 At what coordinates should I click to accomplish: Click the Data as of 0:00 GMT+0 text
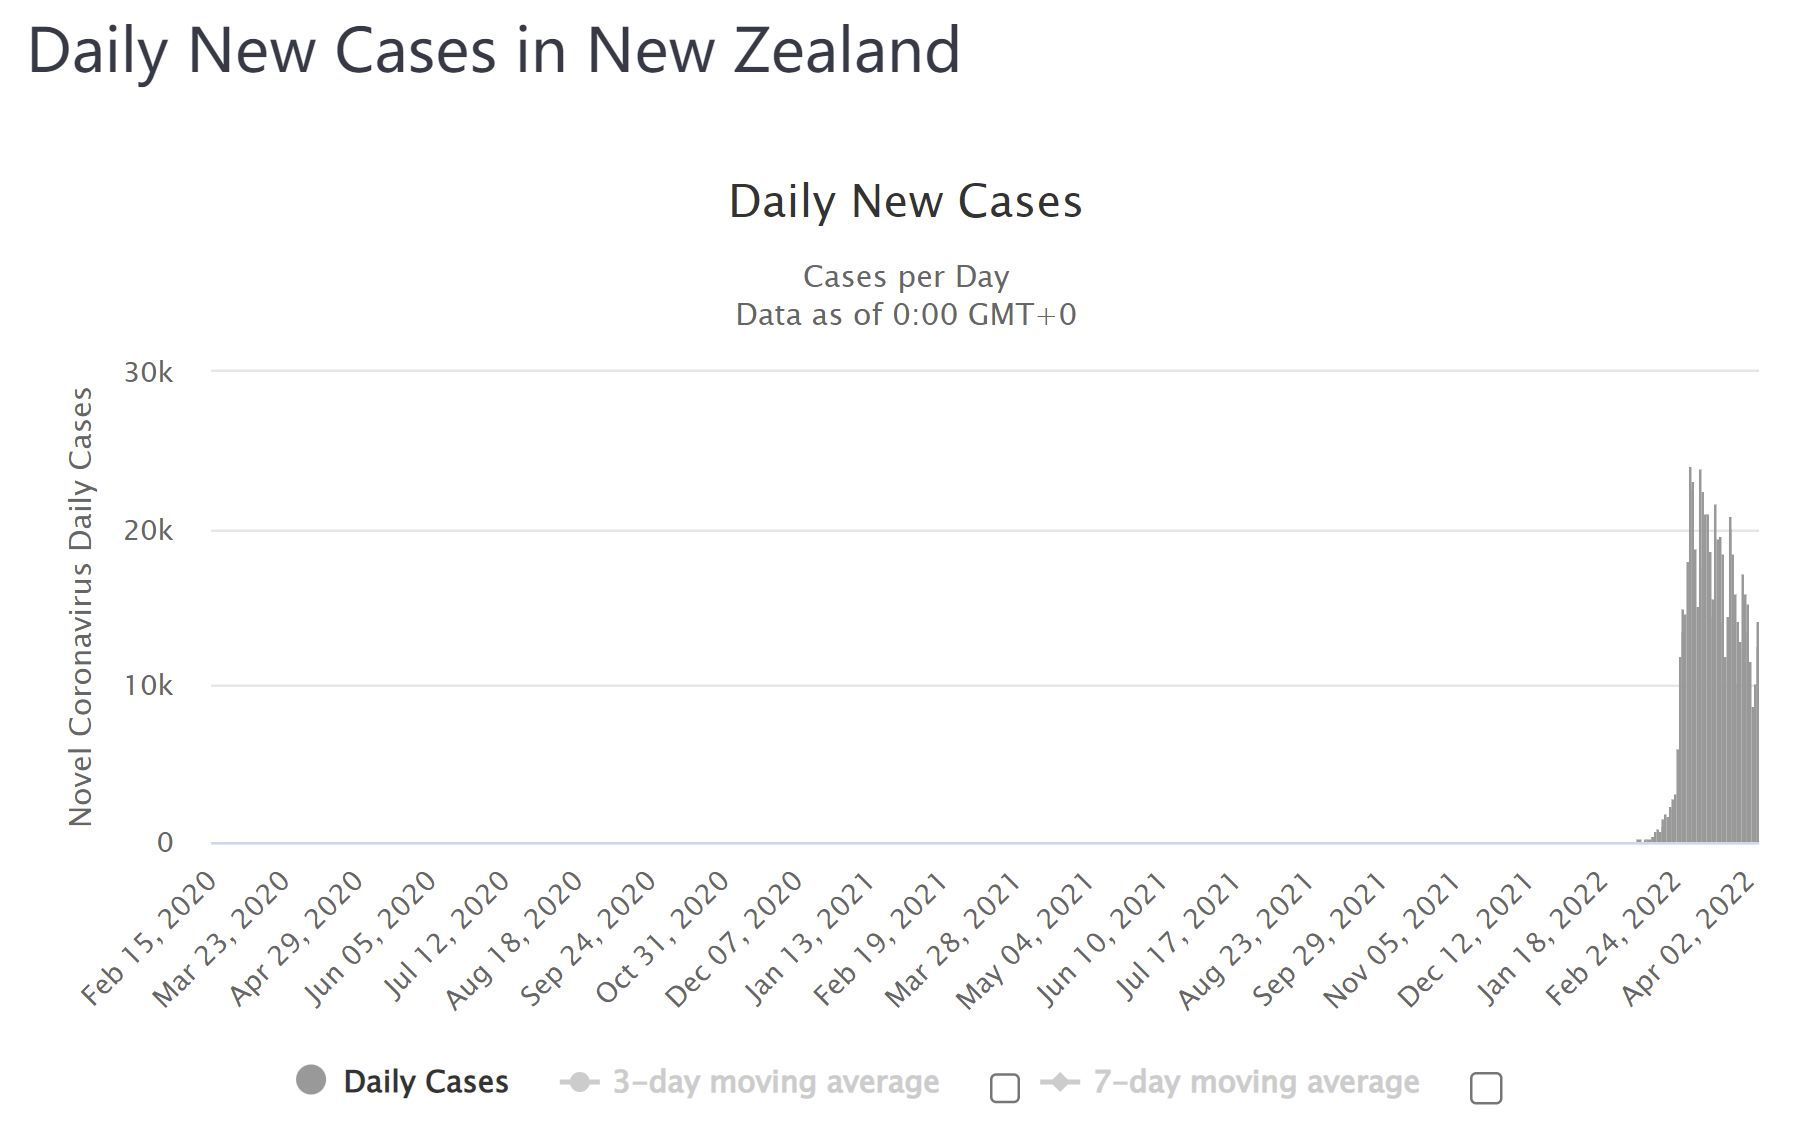(x=905, y=315)
